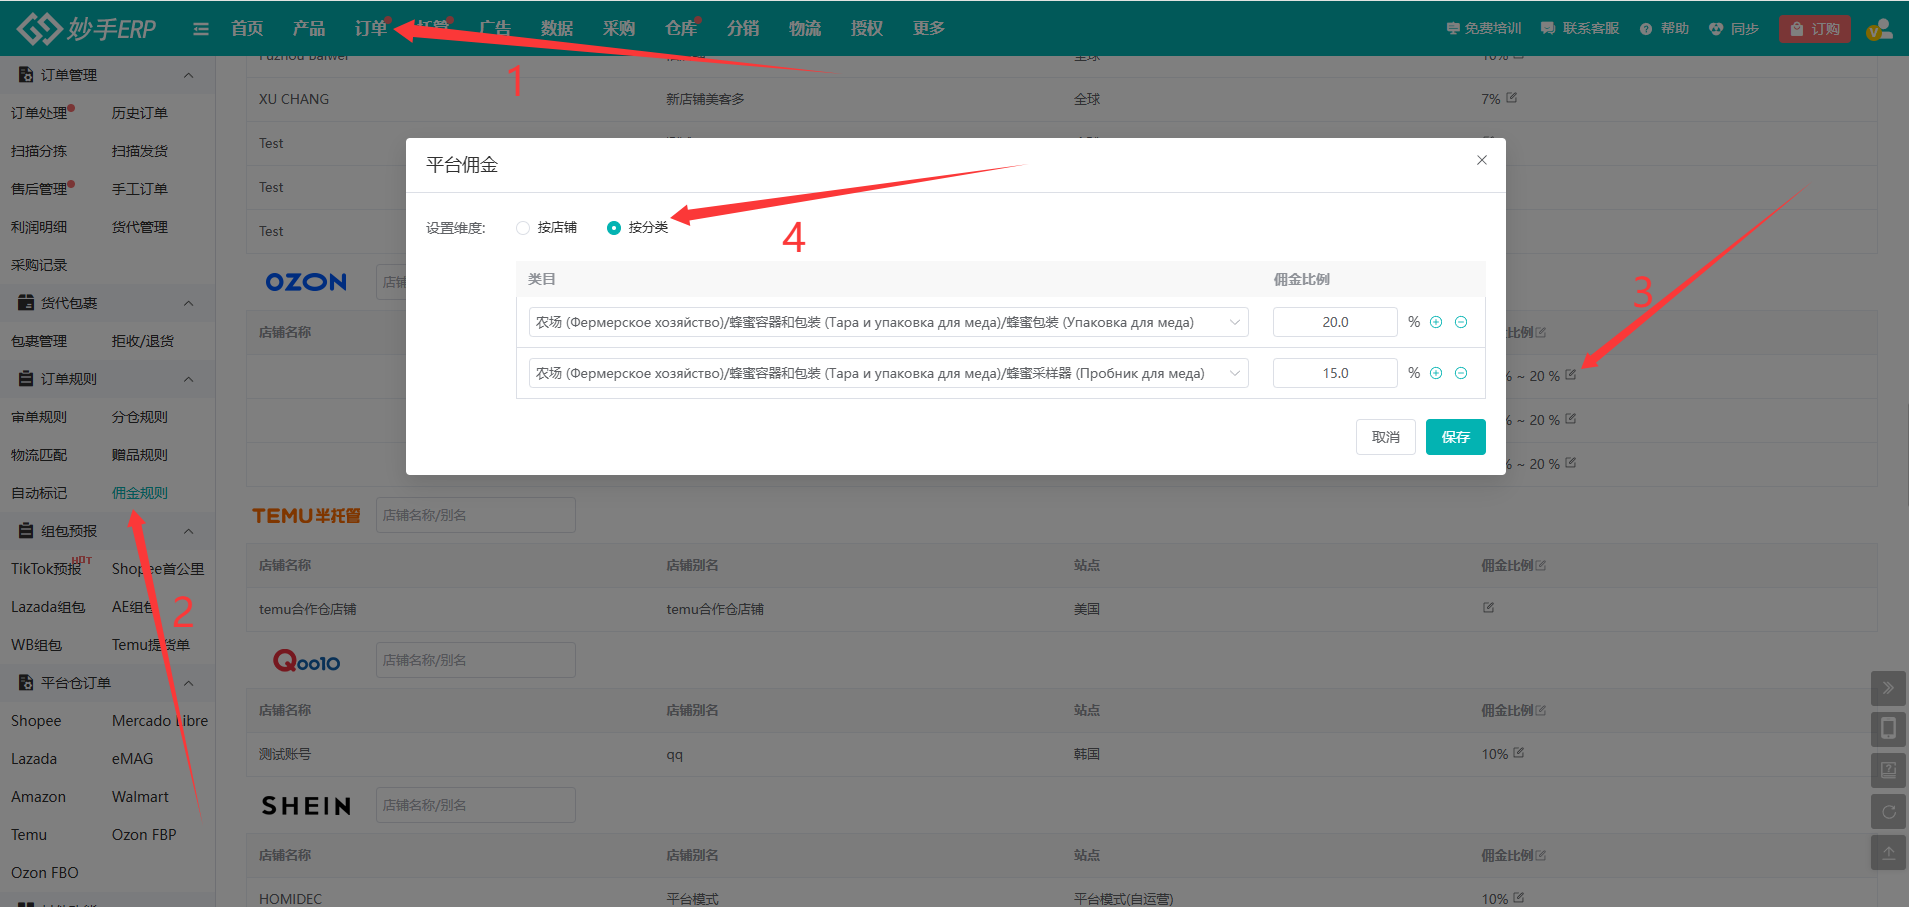Viewport: 1909px width, 907px height.
Task: Open 联系客服 contact support in the top bar
Action: point(1580,29)
